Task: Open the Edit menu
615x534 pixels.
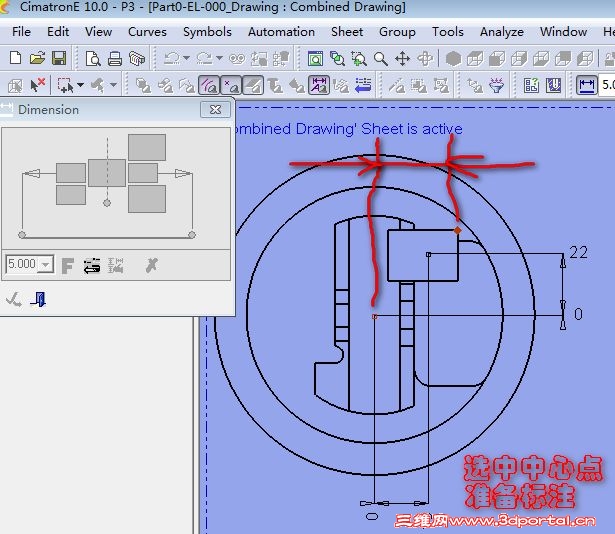Action: (x=58, y=32)
